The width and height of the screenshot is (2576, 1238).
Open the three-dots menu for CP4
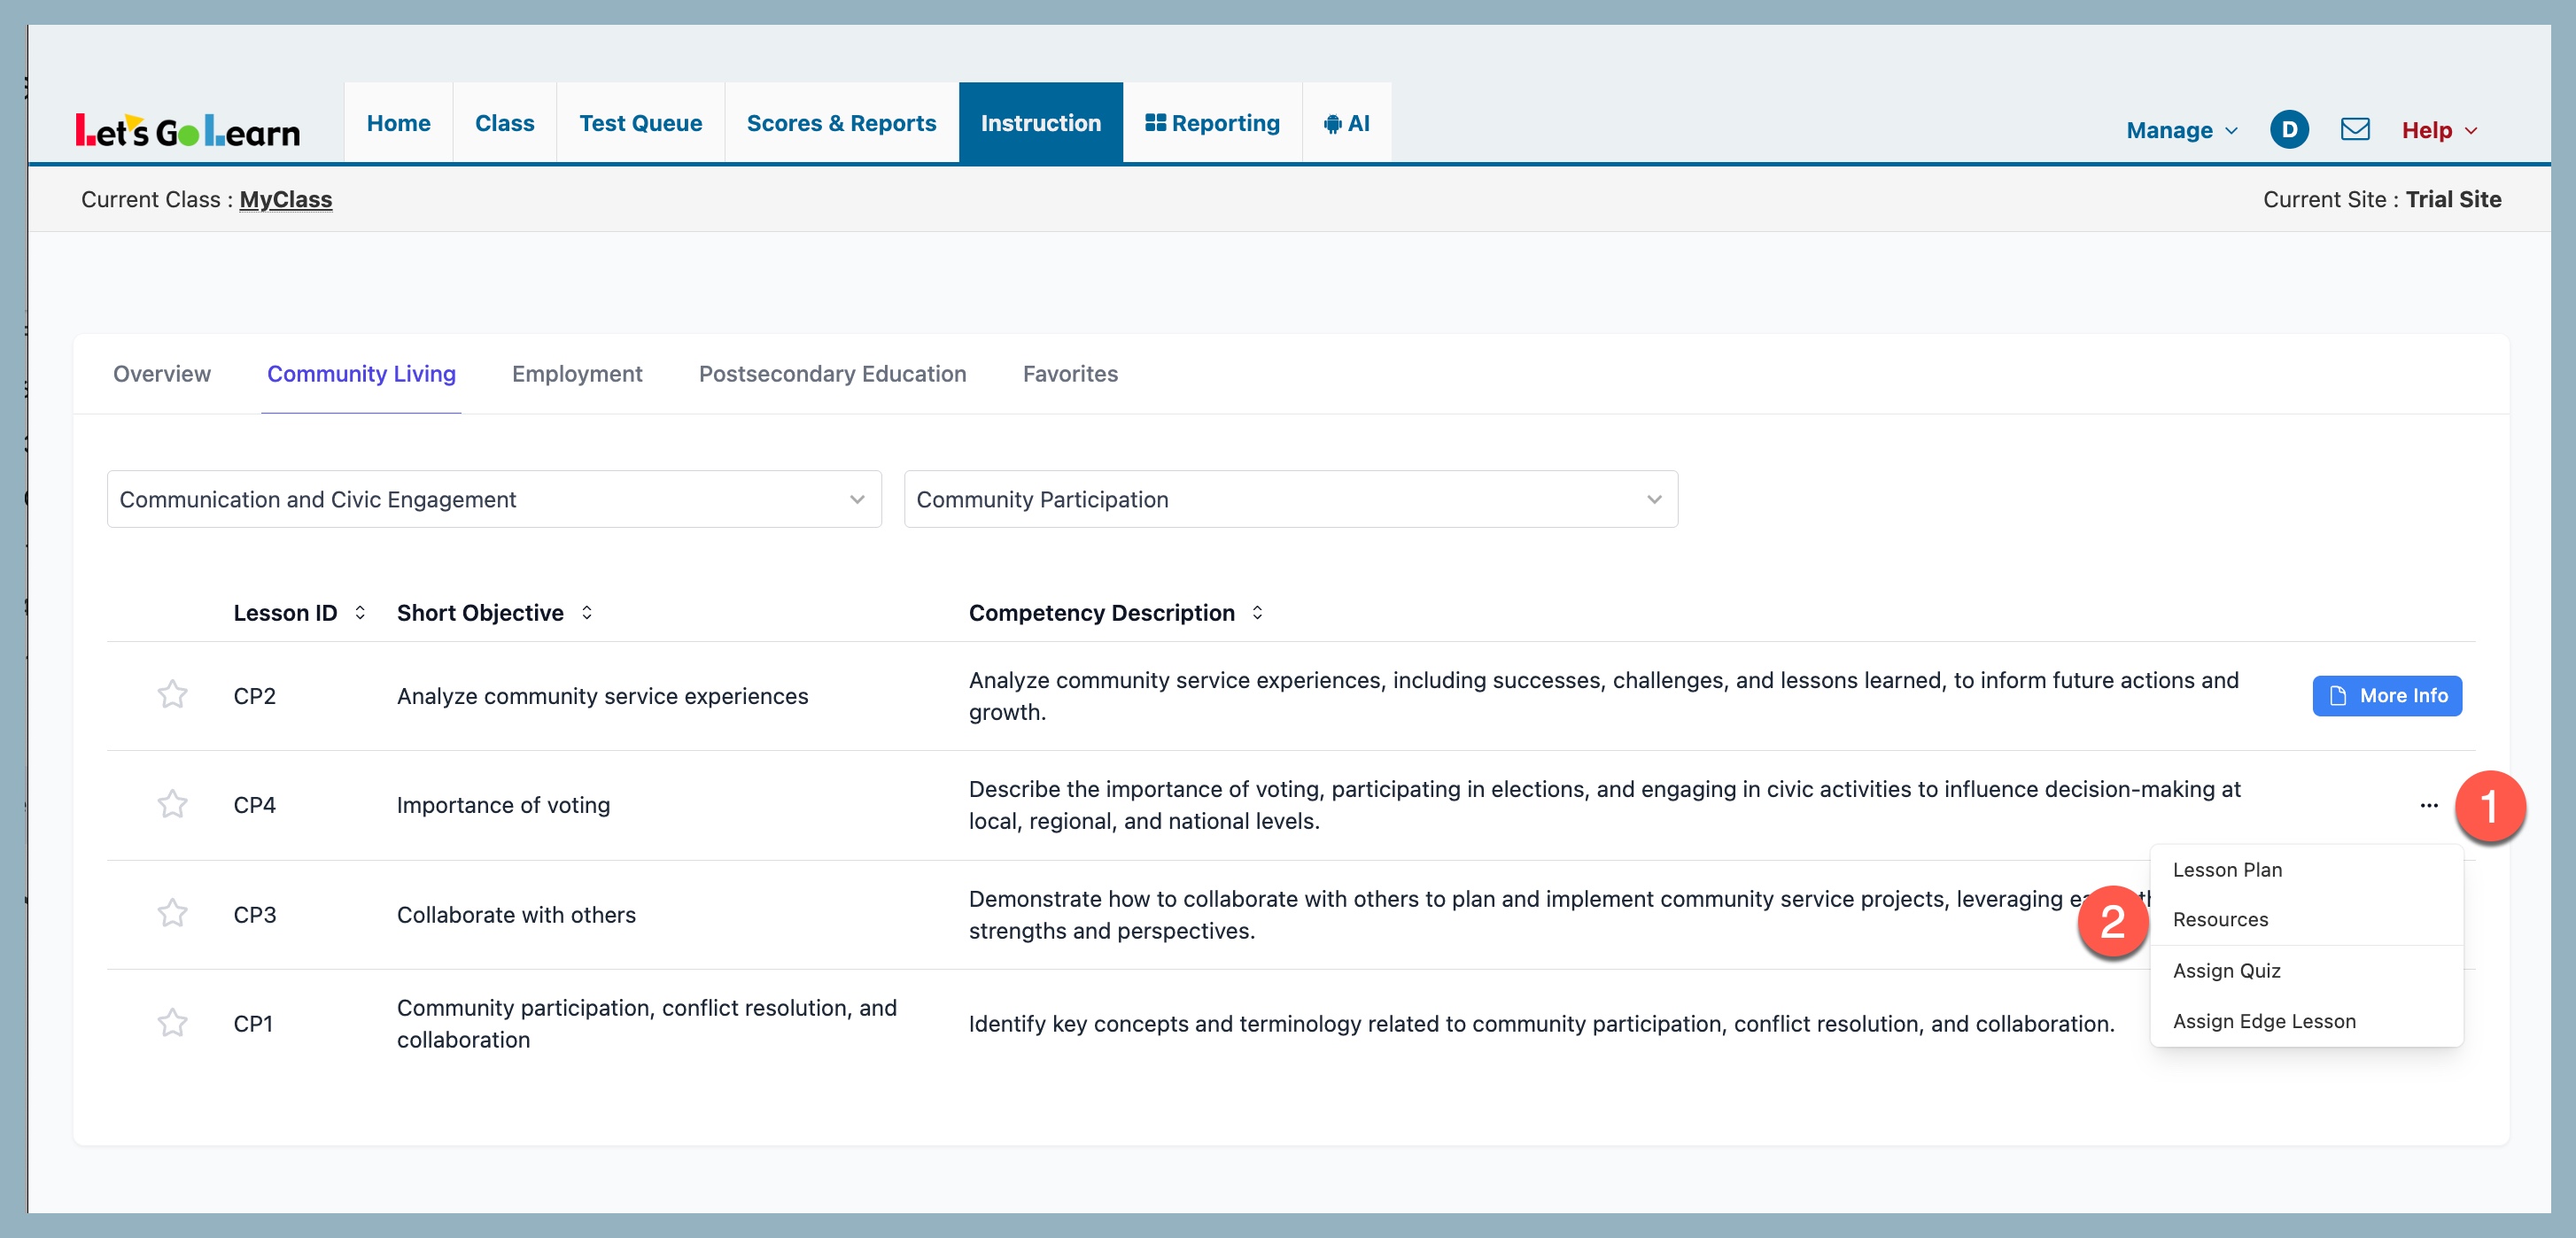click(x=2428, y=805)
